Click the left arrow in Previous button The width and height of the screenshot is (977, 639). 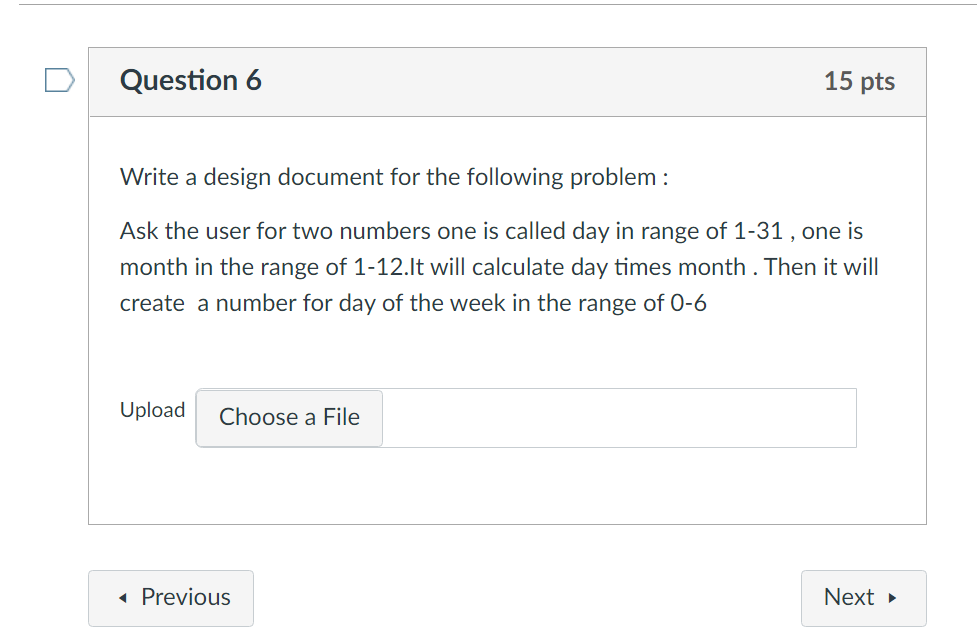(x=122, y=598)
